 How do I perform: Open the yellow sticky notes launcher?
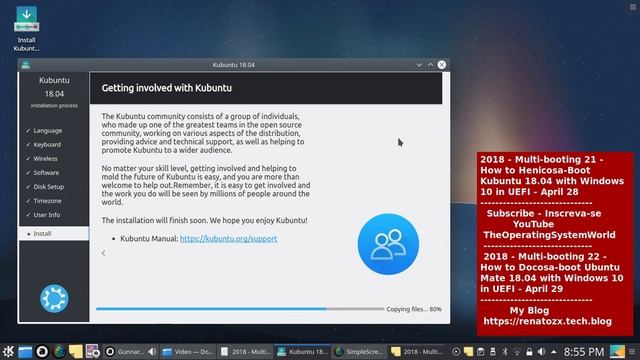[x=76, y=351]
